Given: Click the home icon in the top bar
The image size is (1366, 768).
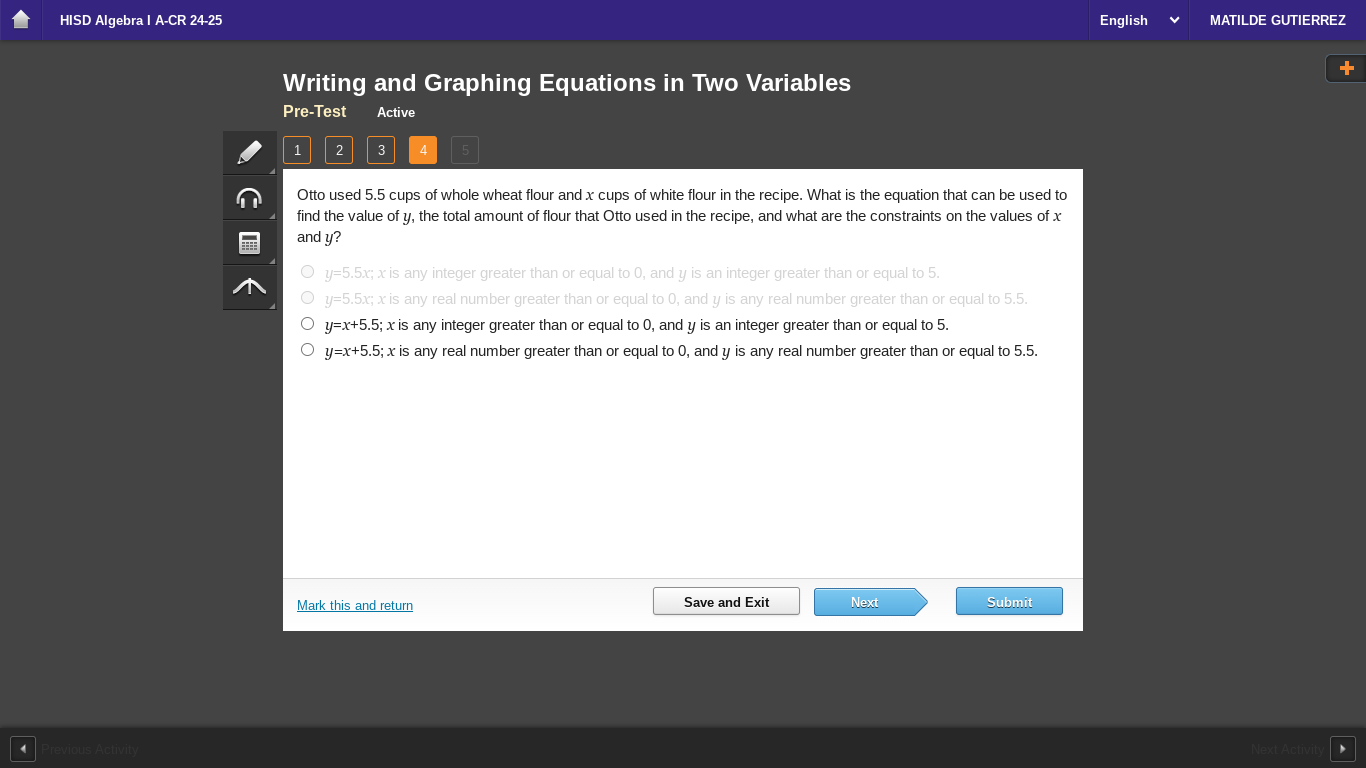Looking at the screenshot, I should [20, 20].
